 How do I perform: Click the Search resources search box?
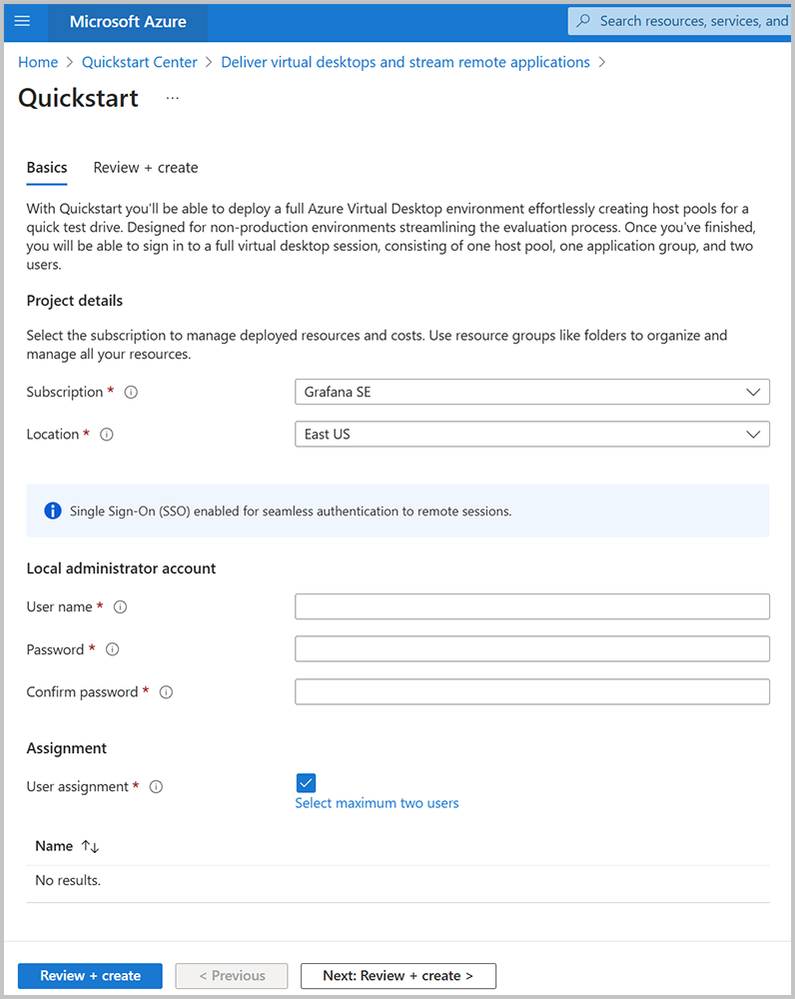point(679,21)
